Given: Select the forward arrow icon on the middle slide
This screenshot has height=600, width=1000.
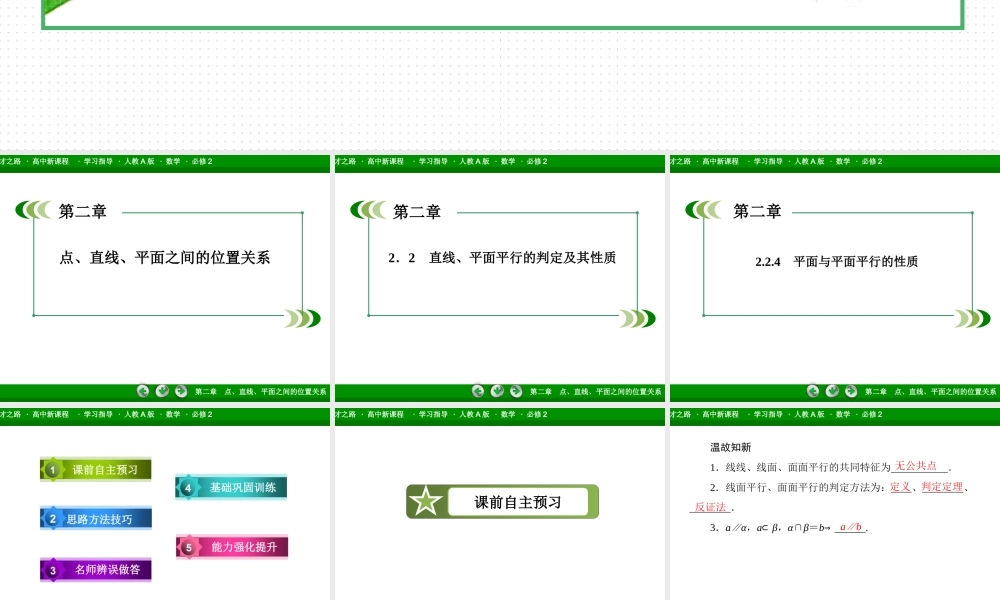Looking at the screenshot, I should pos(514,392).
